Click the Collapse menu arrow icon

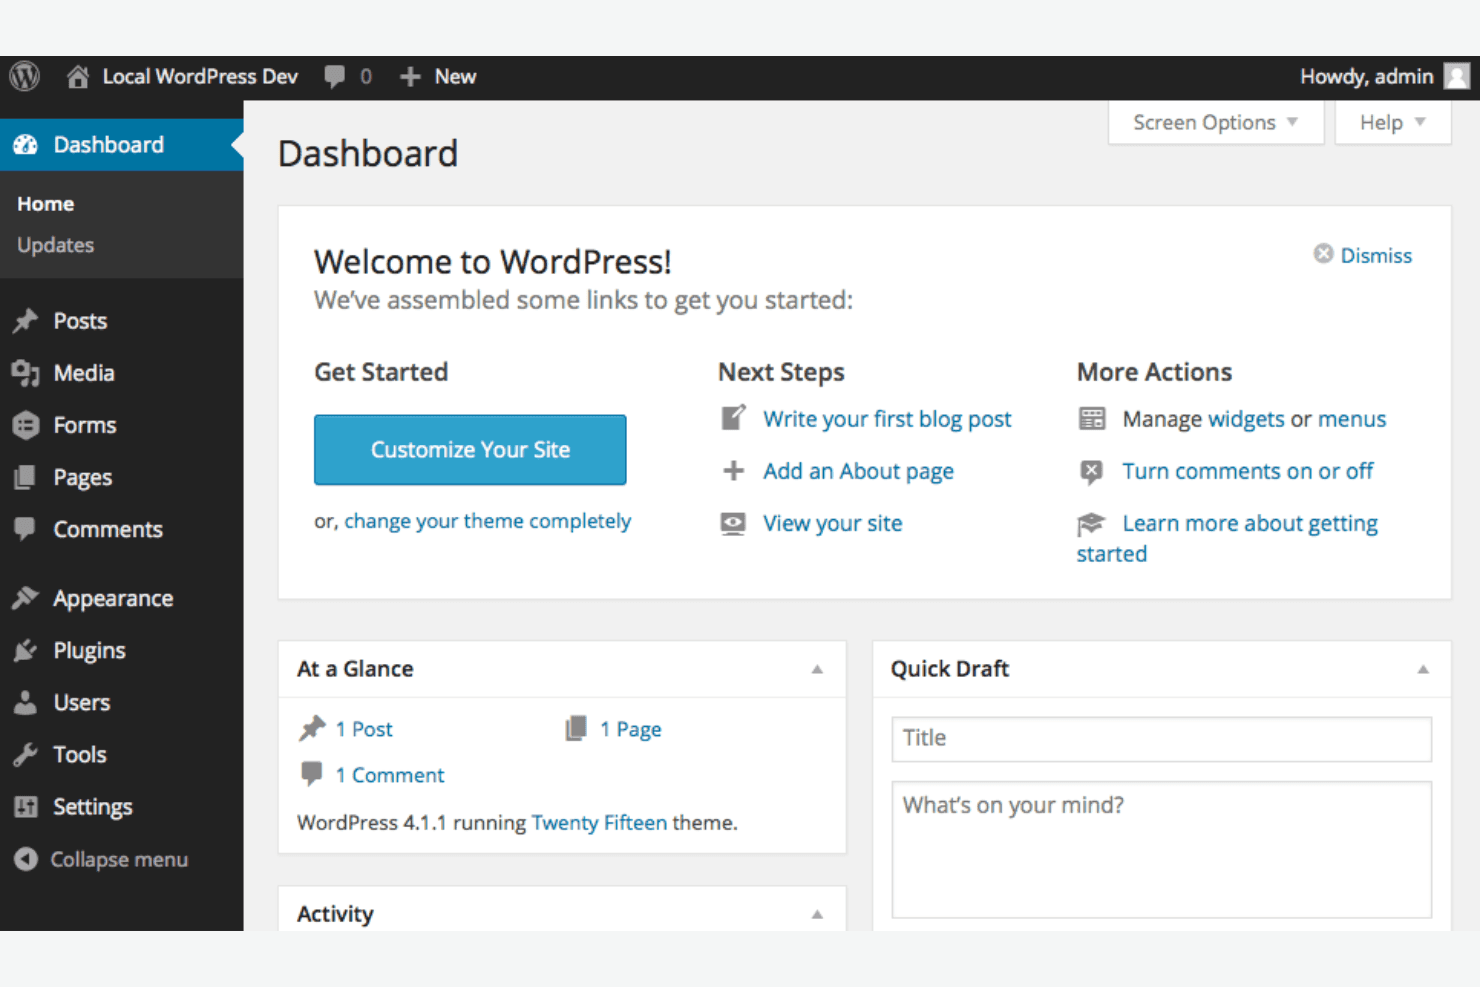click(26, 859)
